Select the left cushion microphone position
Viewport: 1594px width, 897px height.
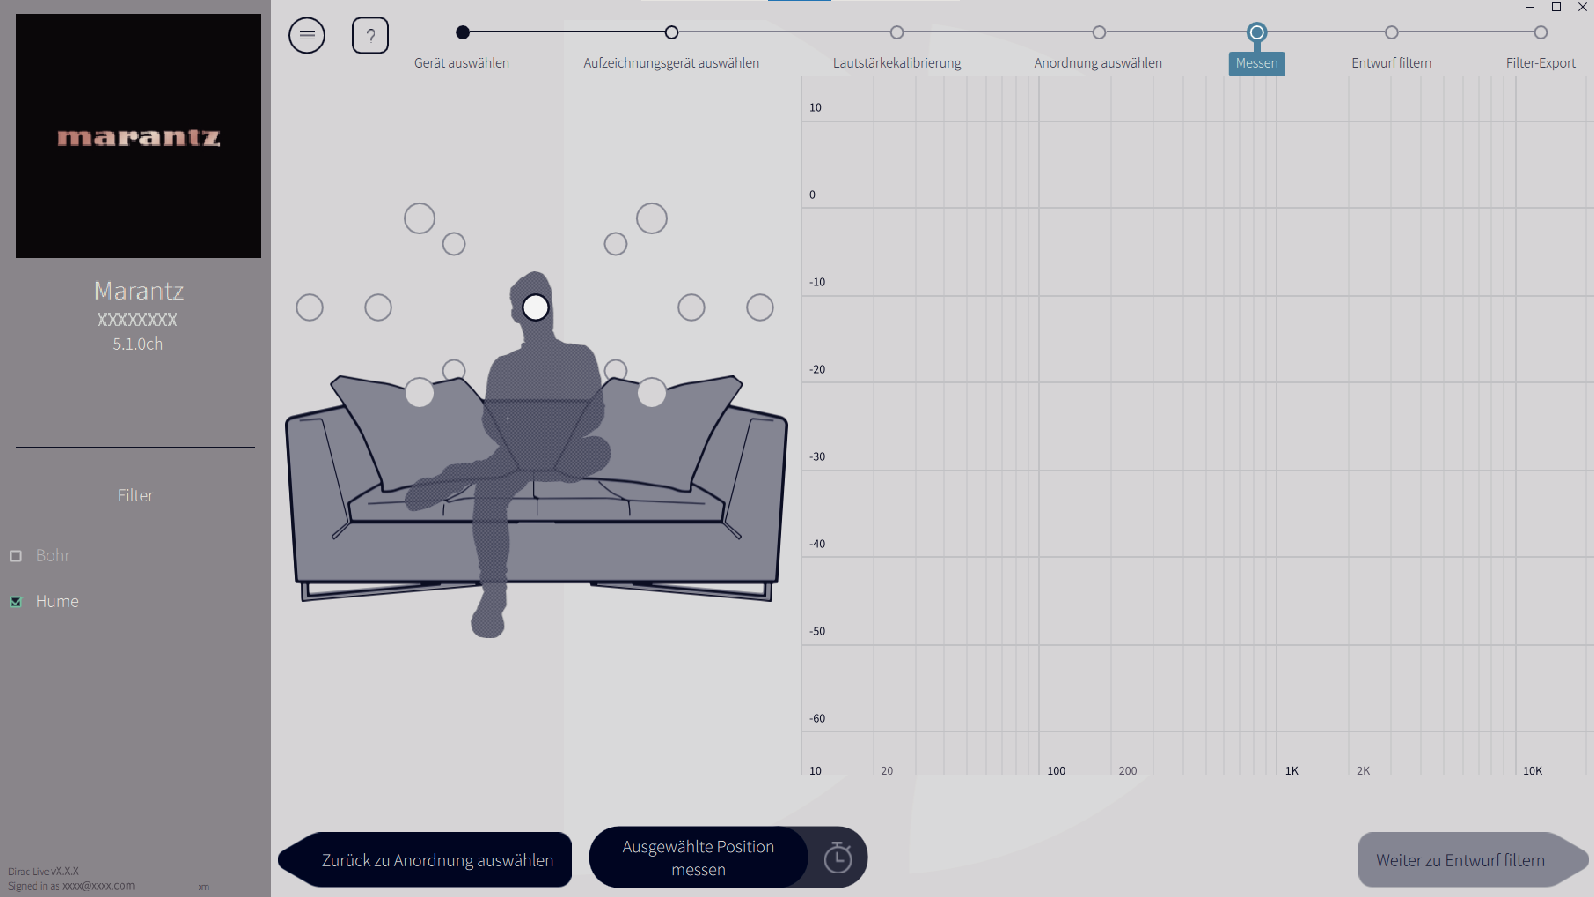tap(420, 392)
